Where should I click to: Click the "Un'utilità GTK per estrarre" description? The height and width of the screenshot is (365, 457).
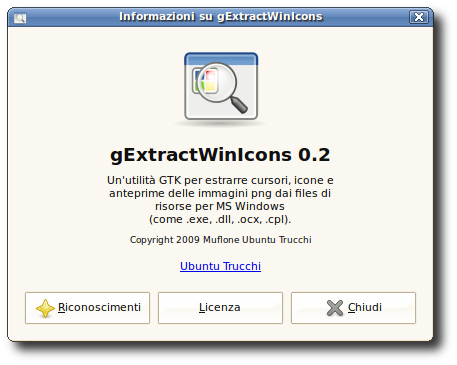coord(220,199)
